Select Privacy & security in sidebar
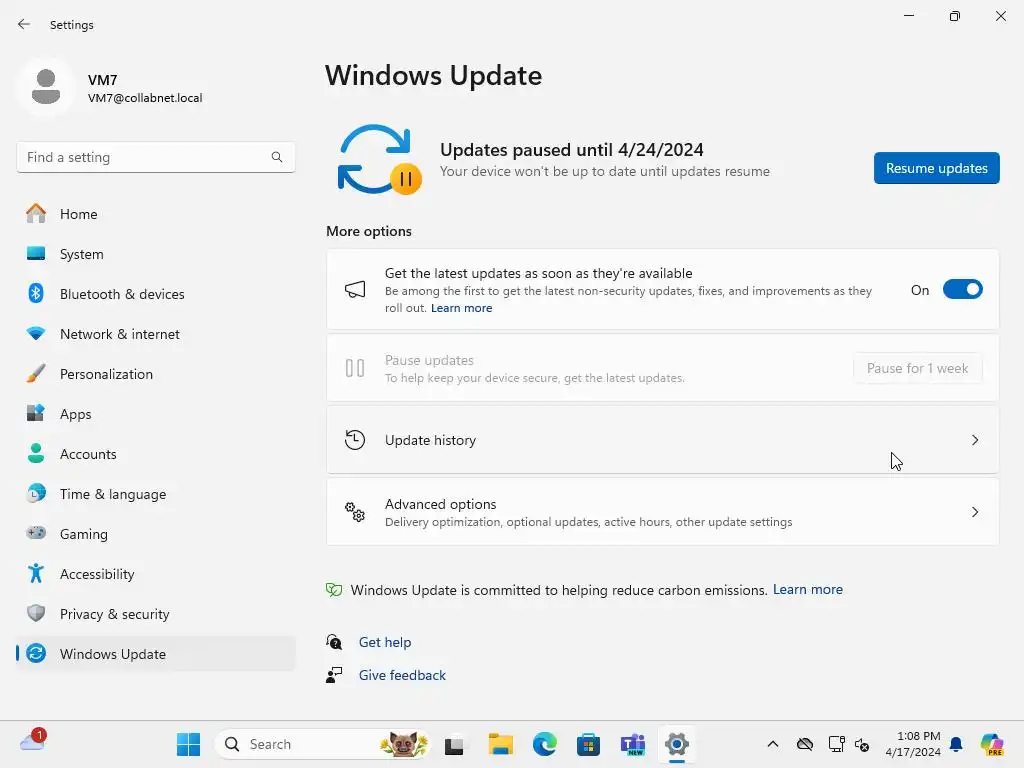This screenshot has height=768, width=1024. click(x=155, y=614)
